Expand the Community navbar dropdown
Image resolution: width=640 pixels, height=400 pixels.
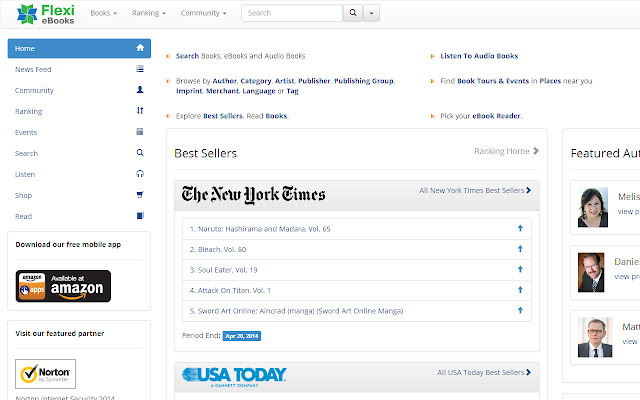click(203, 13)
